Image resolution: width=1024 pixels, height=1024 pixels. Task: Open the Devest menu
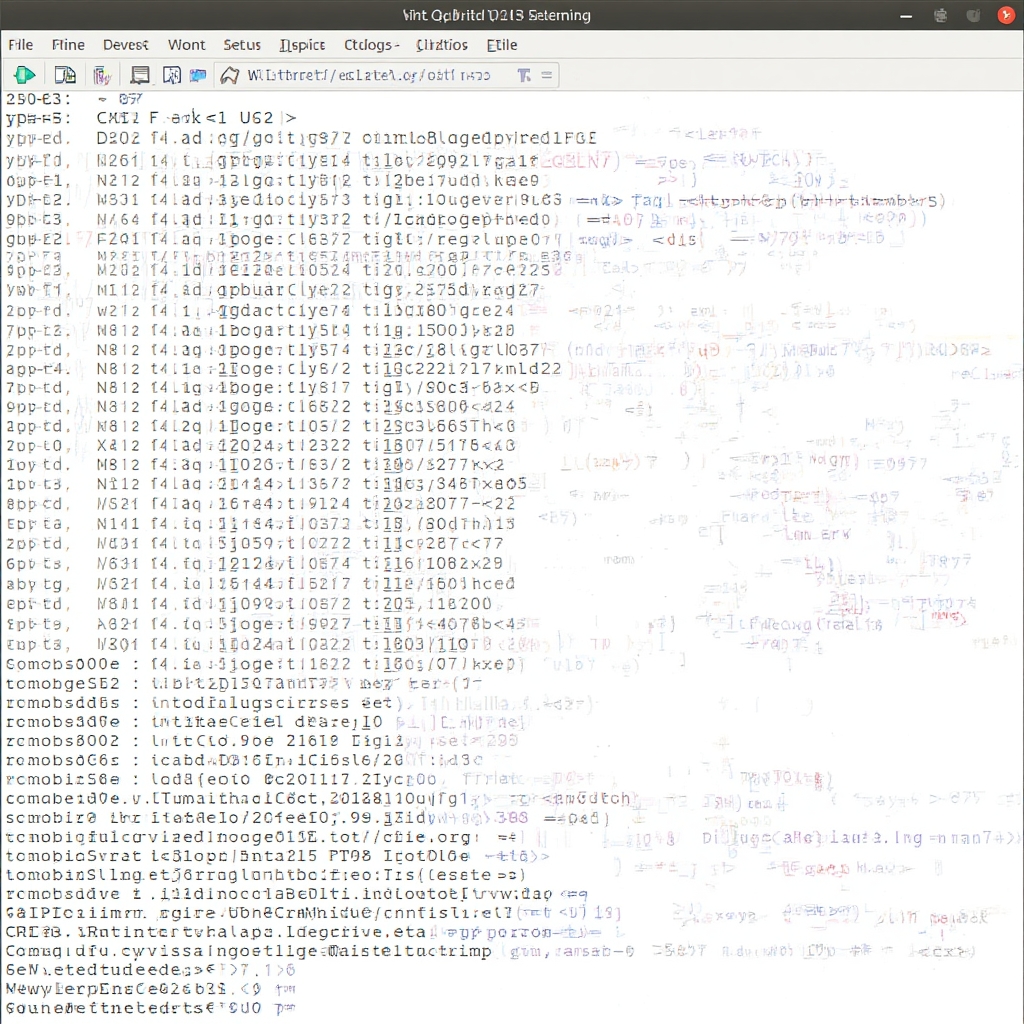[126, 44]
